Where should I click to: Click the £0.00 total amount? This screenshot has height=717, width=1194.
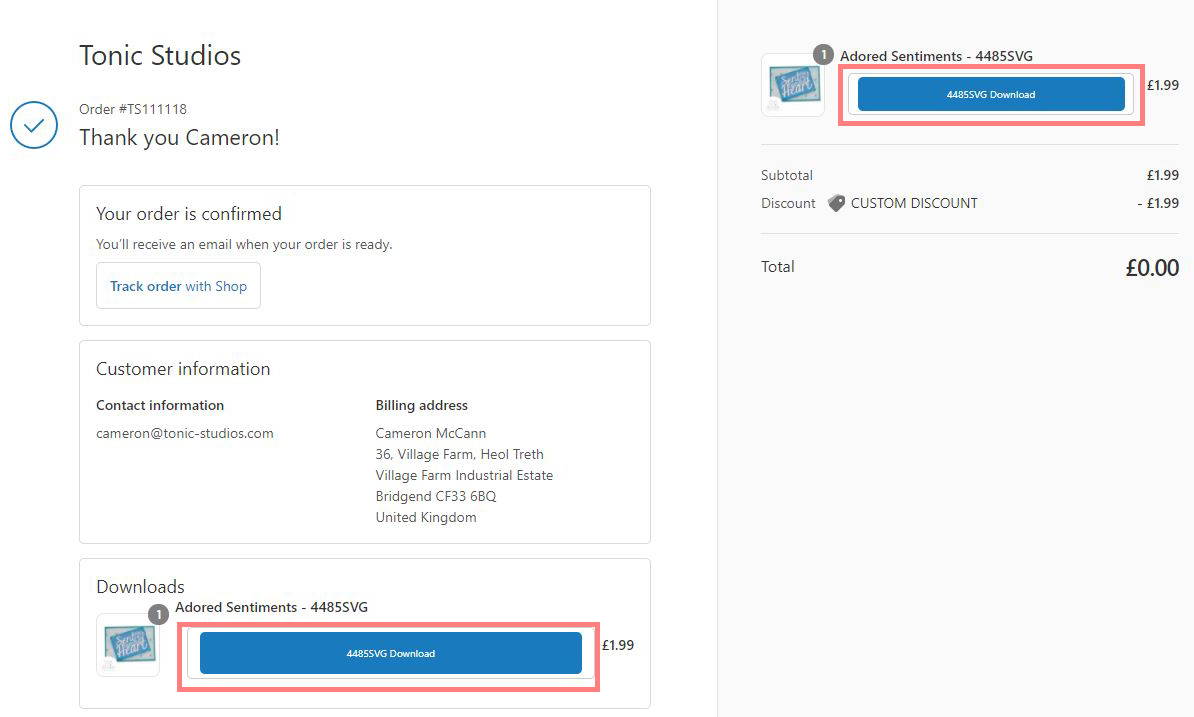coord(1152,268)
